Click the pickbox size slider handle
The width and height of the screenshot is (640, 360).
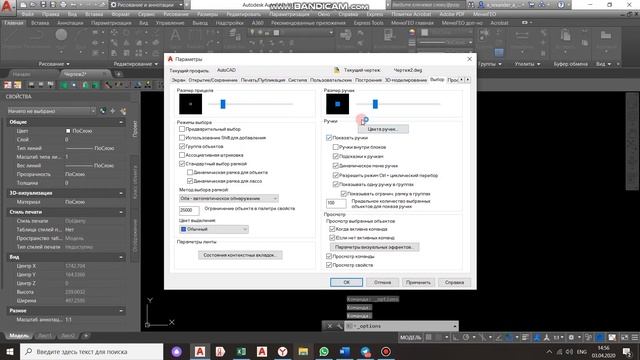click(x=223, y=104)
